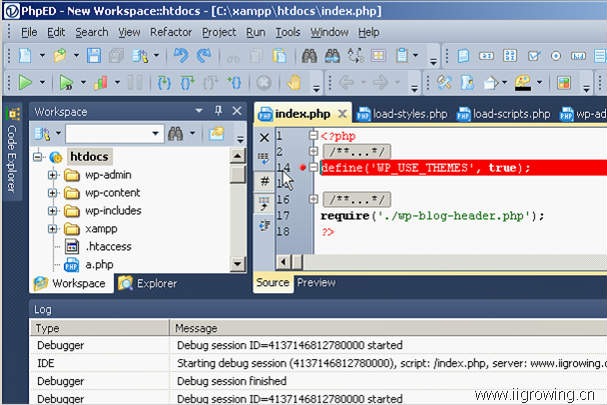The height and width of the screenshot is (405, 607).
Task: Toggle the breakpoint dot on line 14
Action: [x=303, y=168]
